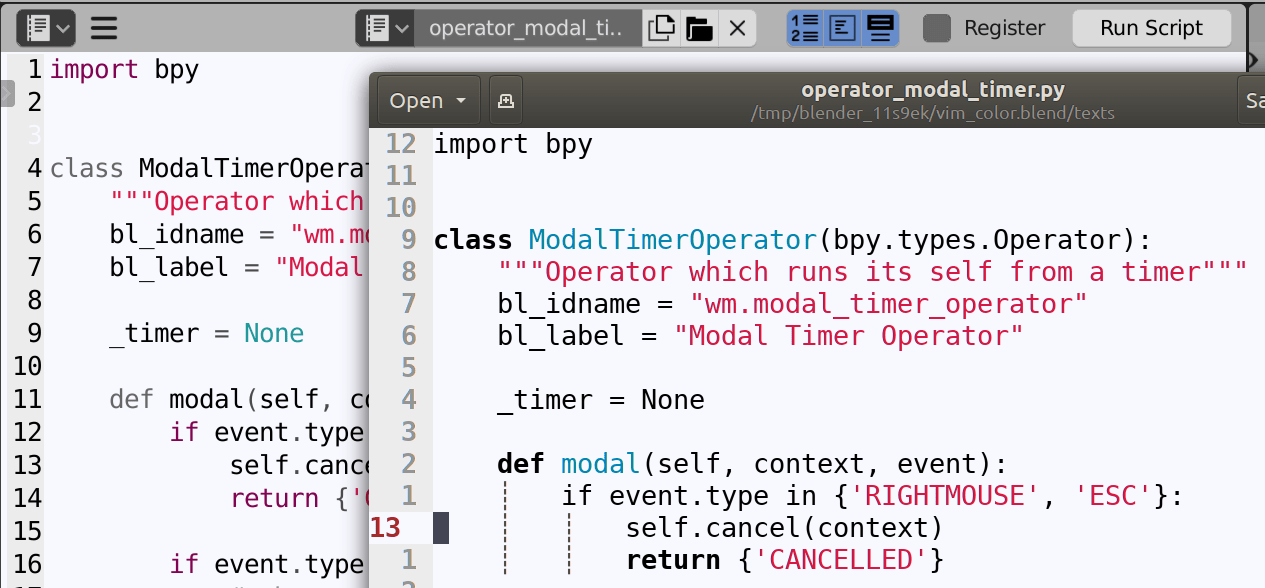
Task: Expand the right-side panel arrow
Action: click(x=1252, y=60)
